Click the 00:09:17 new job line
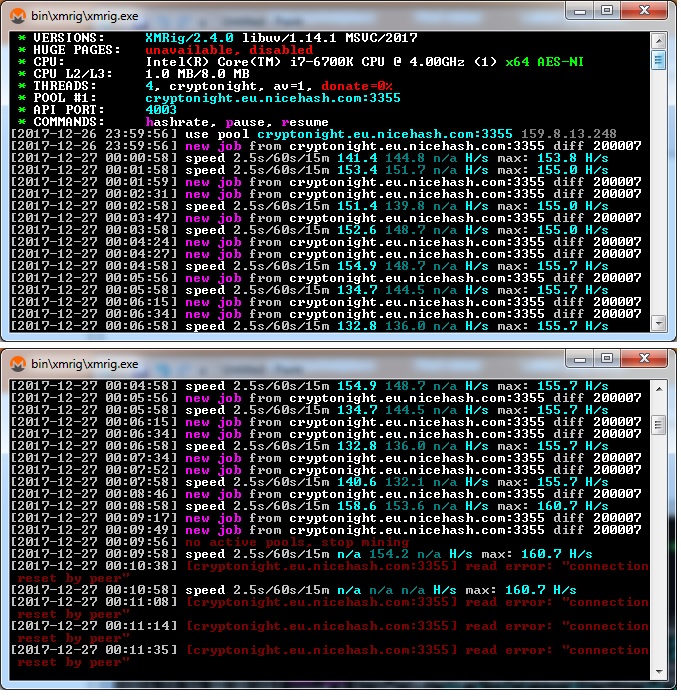 [x=326, y=518]
